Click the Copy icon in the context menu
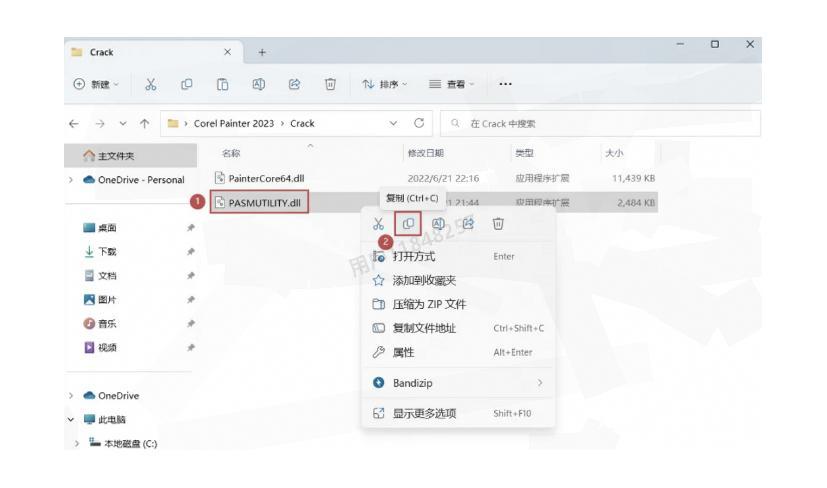Screen dimensions: 827x488 [408, 224]
